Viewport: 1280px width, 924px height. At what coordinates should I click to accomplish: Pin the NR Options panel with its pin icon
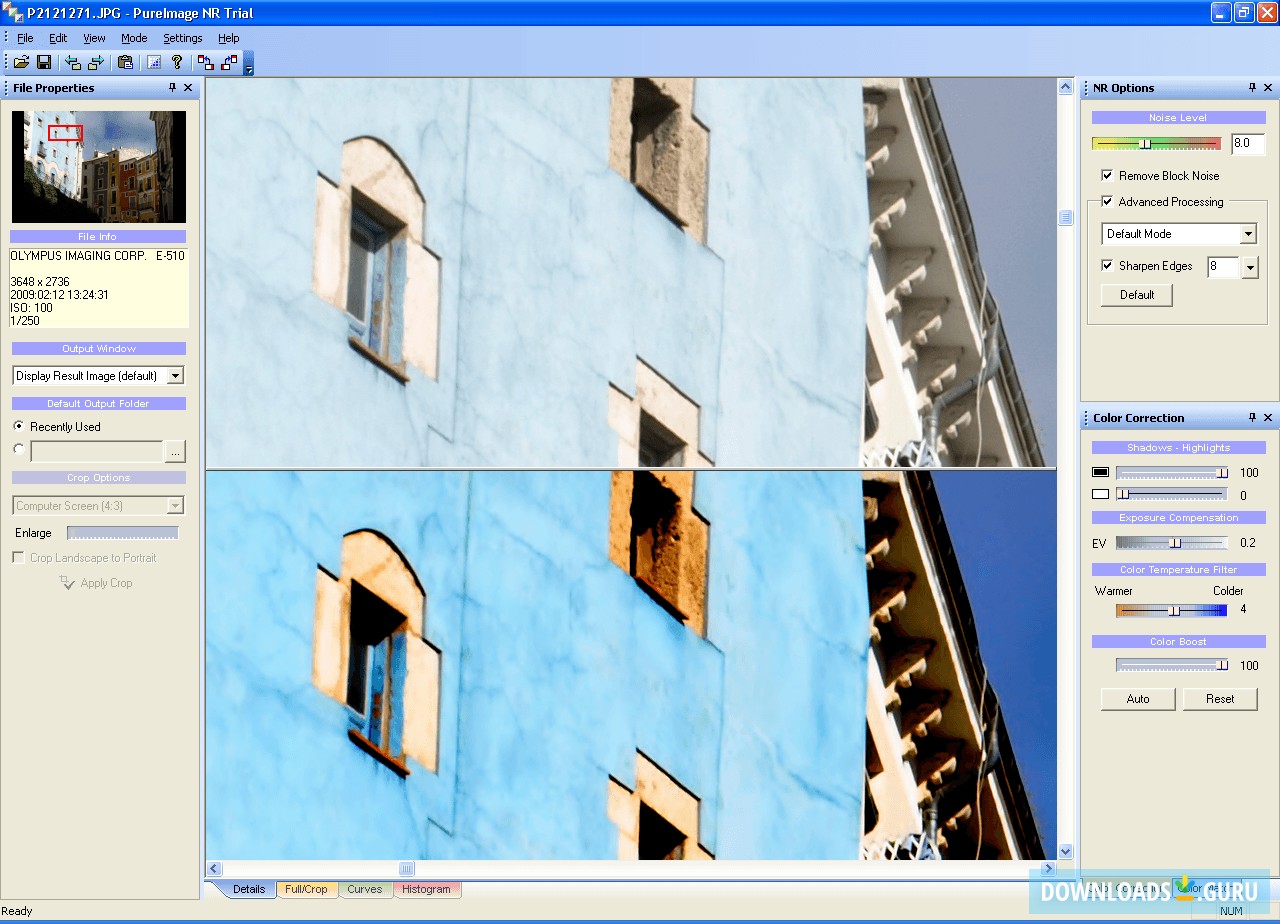[x=1251, y=88]
